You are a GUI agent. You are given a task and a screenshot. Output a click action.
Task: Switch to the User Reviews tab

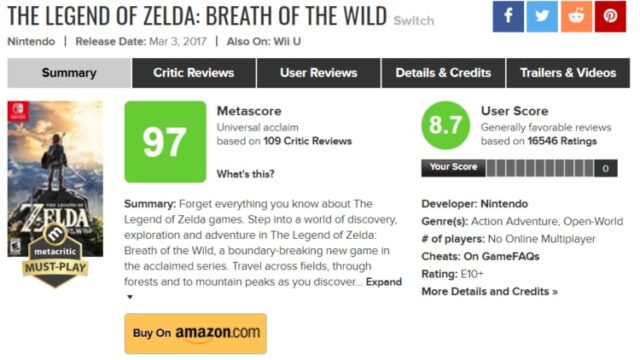click(319, 73)
